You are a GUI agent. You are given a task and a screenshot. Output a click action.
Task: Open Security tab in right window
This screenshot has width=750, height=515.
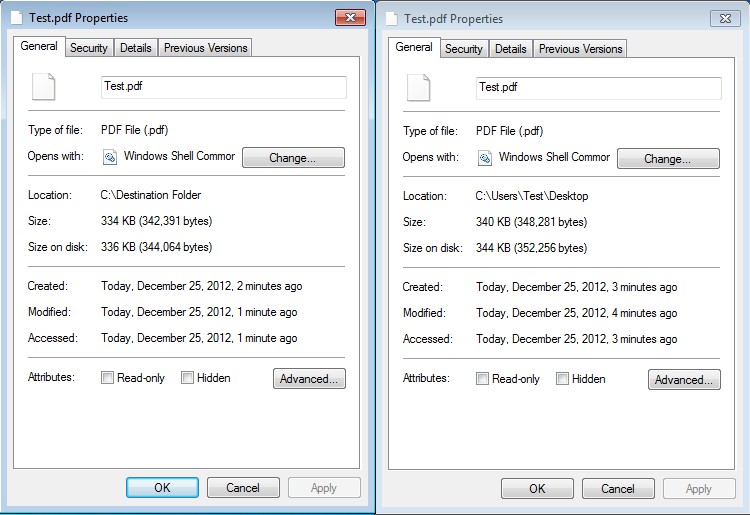click(464, 49)
